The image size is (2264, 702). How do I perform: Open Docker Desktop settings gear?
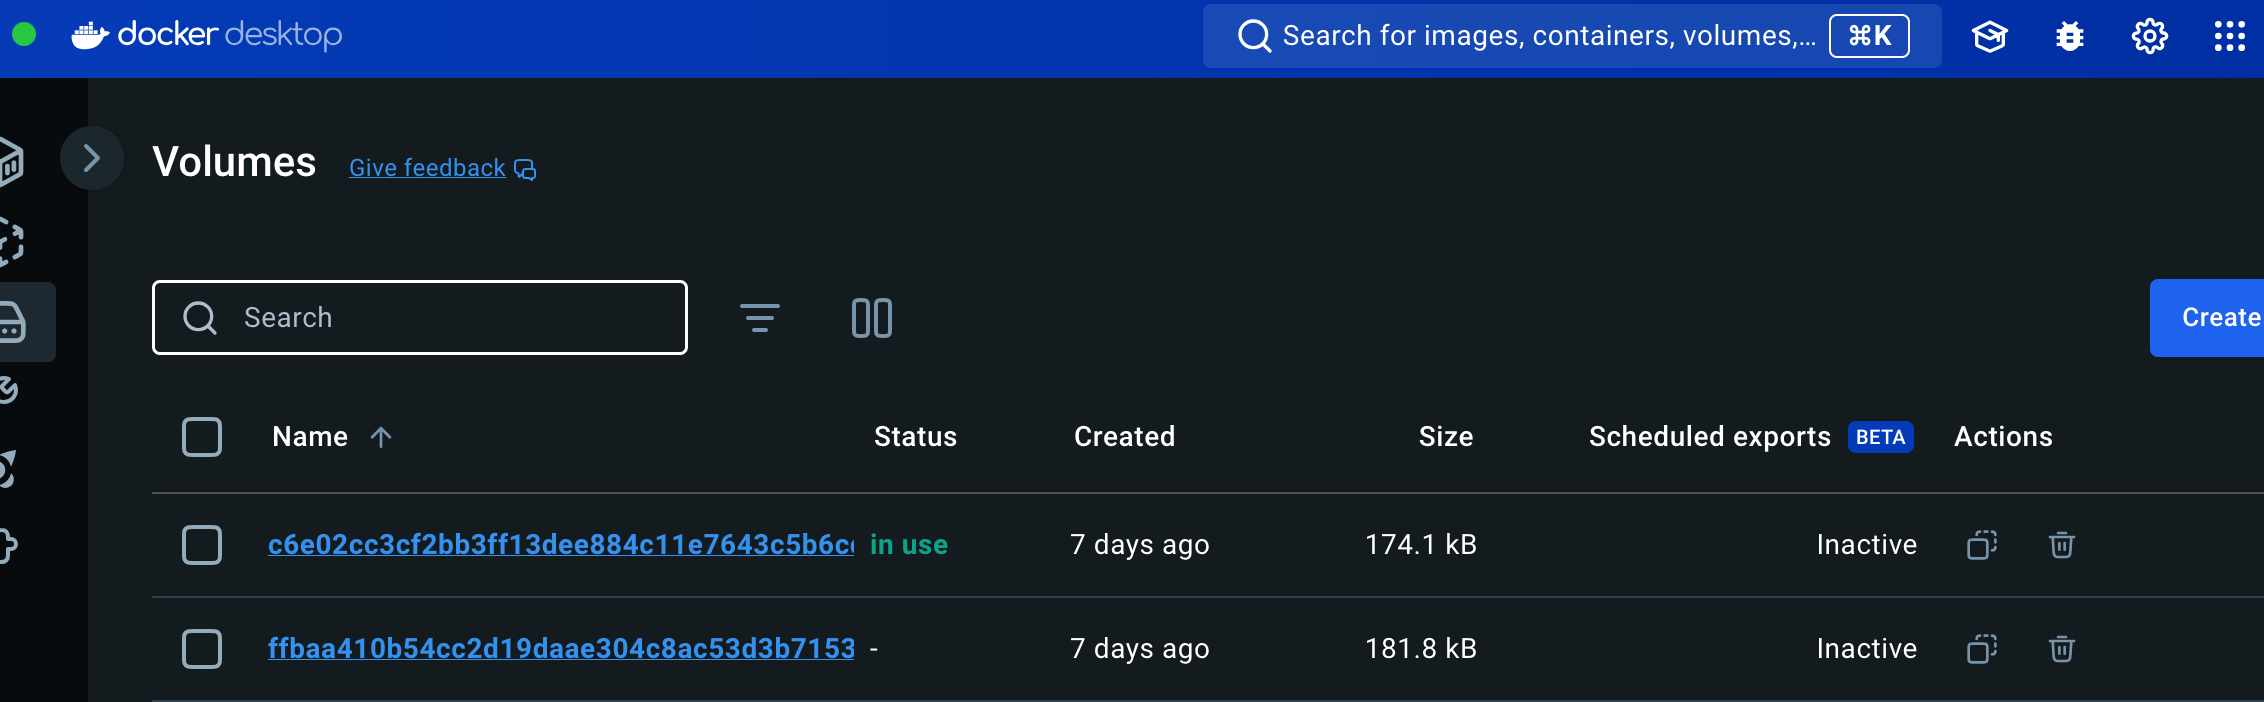pyautogui.click(x=2149, y=36)
